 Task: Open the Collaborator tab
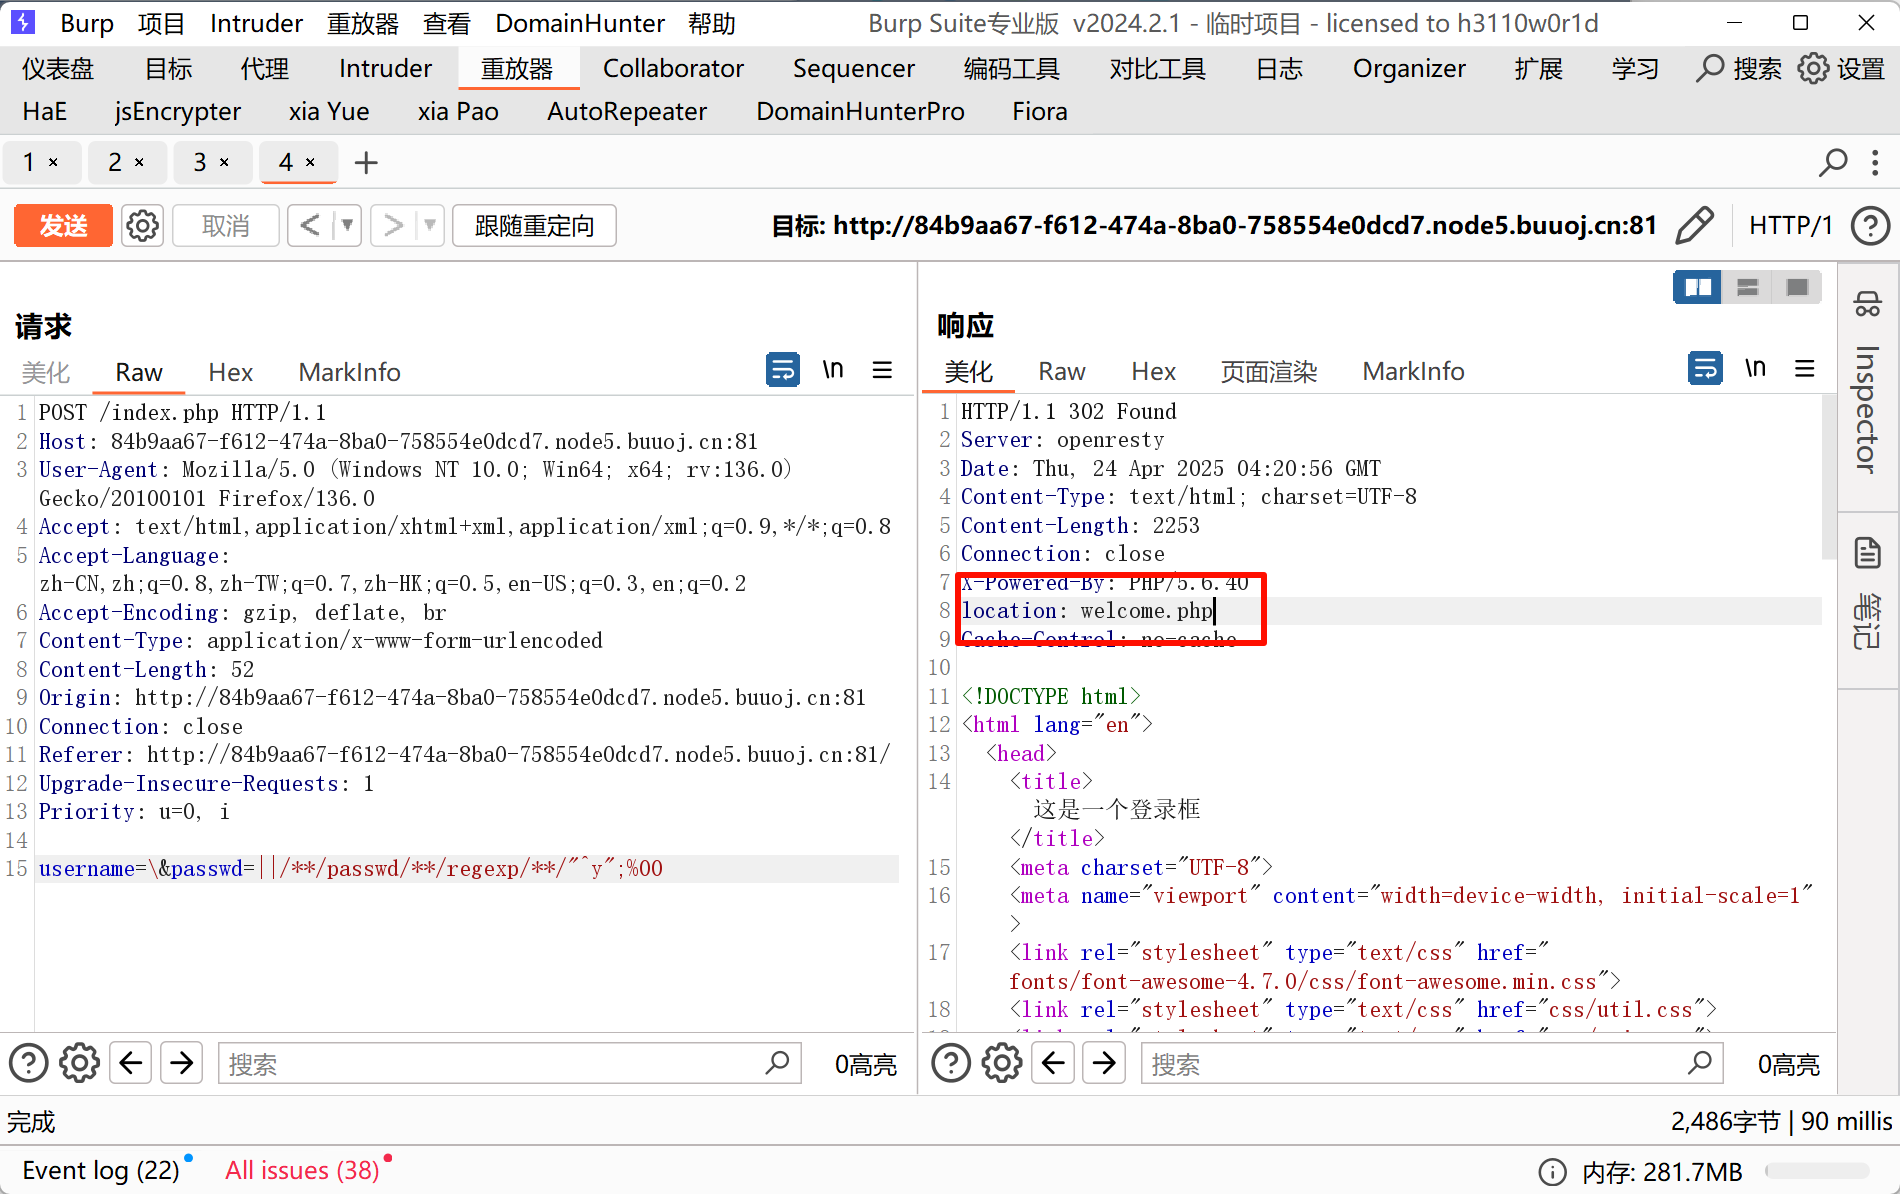pos(673,68)
